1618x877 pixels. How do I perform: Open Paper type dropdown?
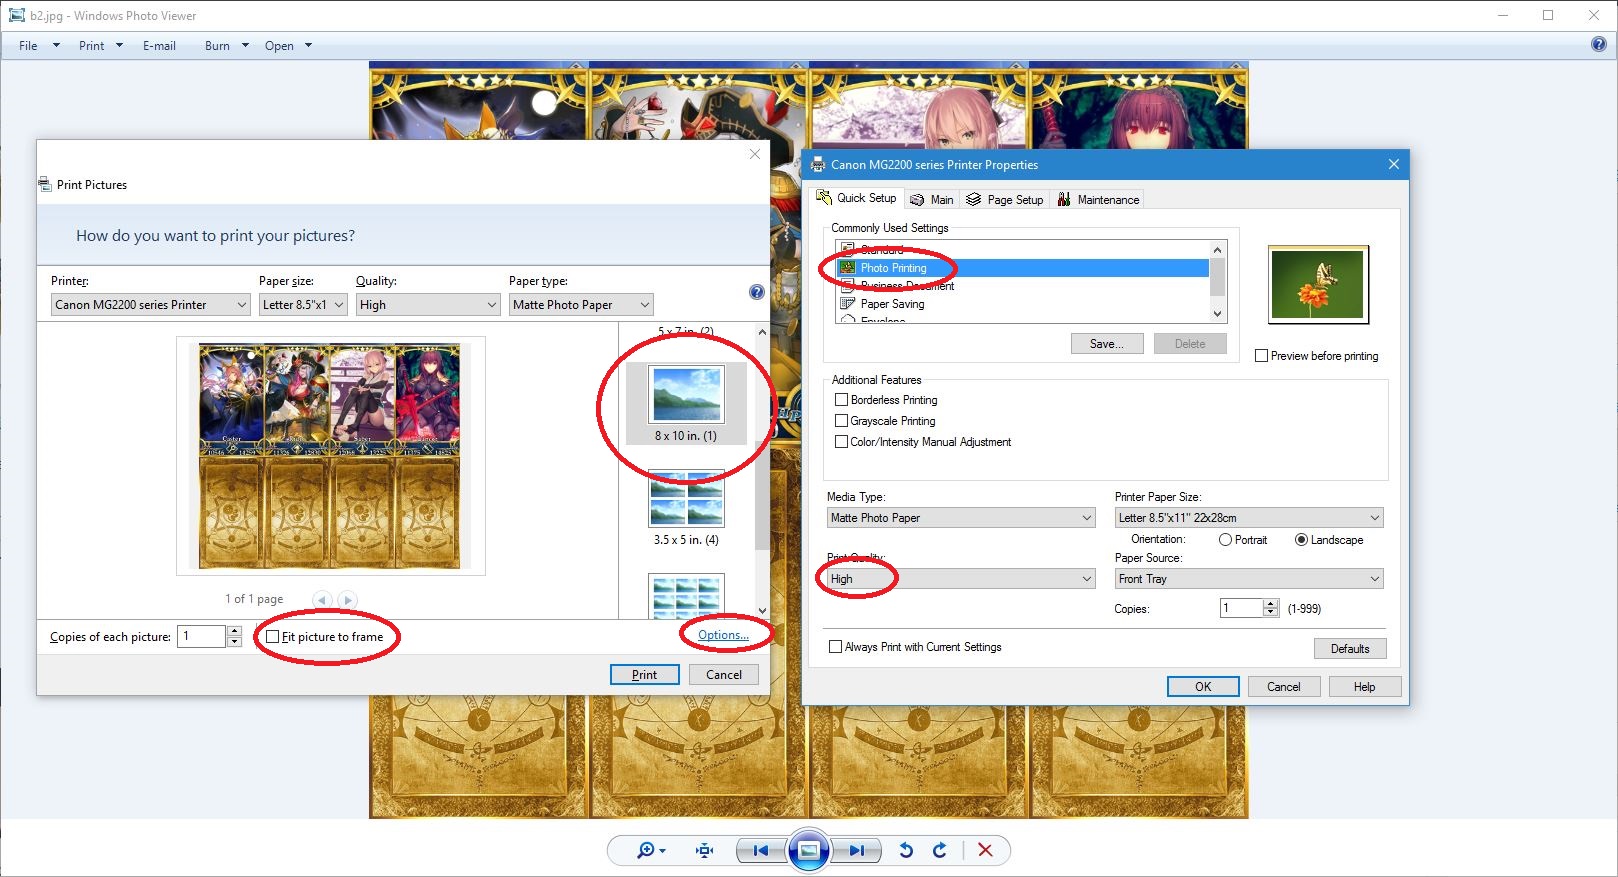click(x=581, y=305)
